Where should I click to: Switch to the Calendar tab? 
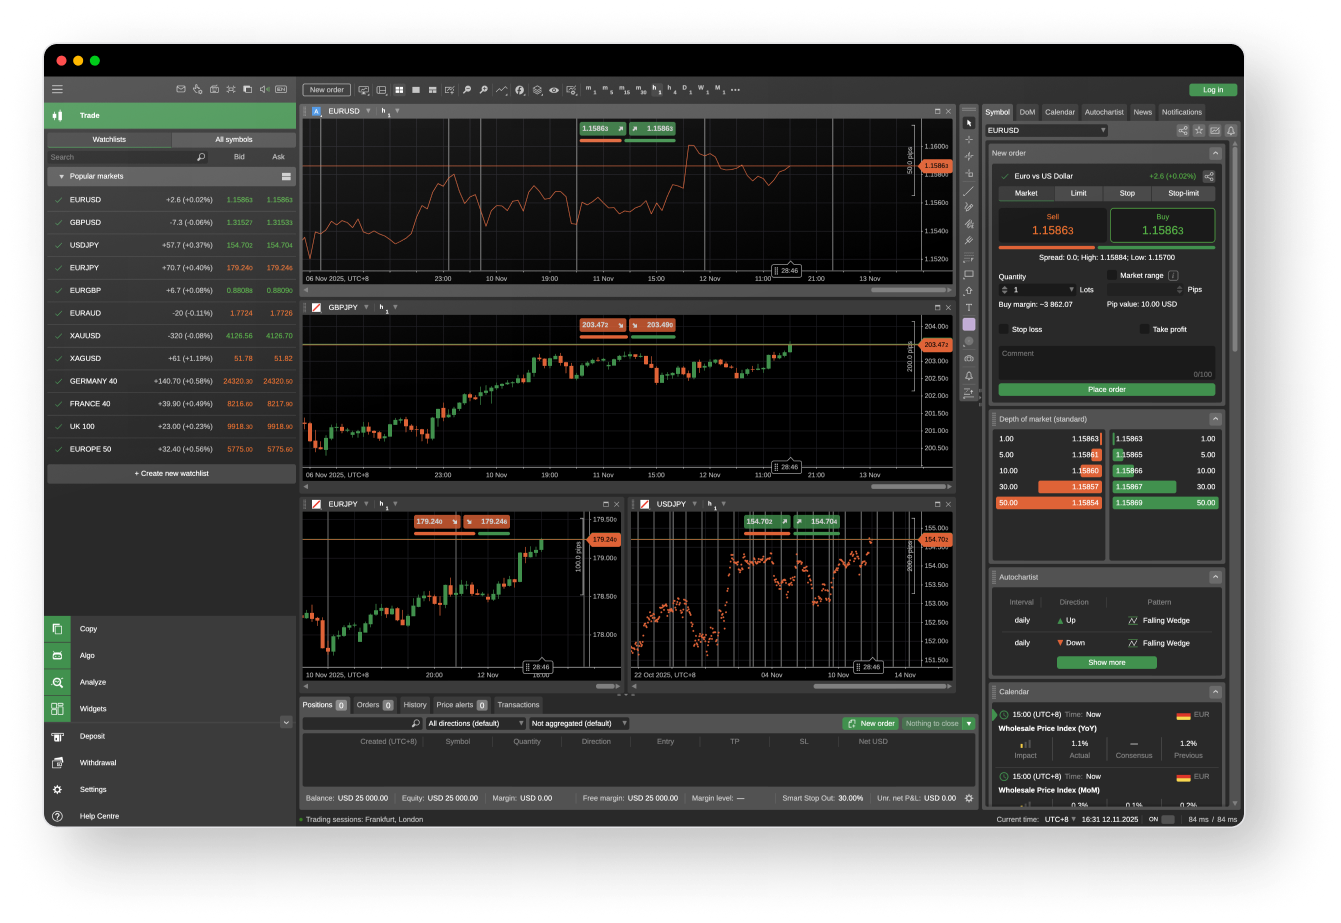point(1059,112)
